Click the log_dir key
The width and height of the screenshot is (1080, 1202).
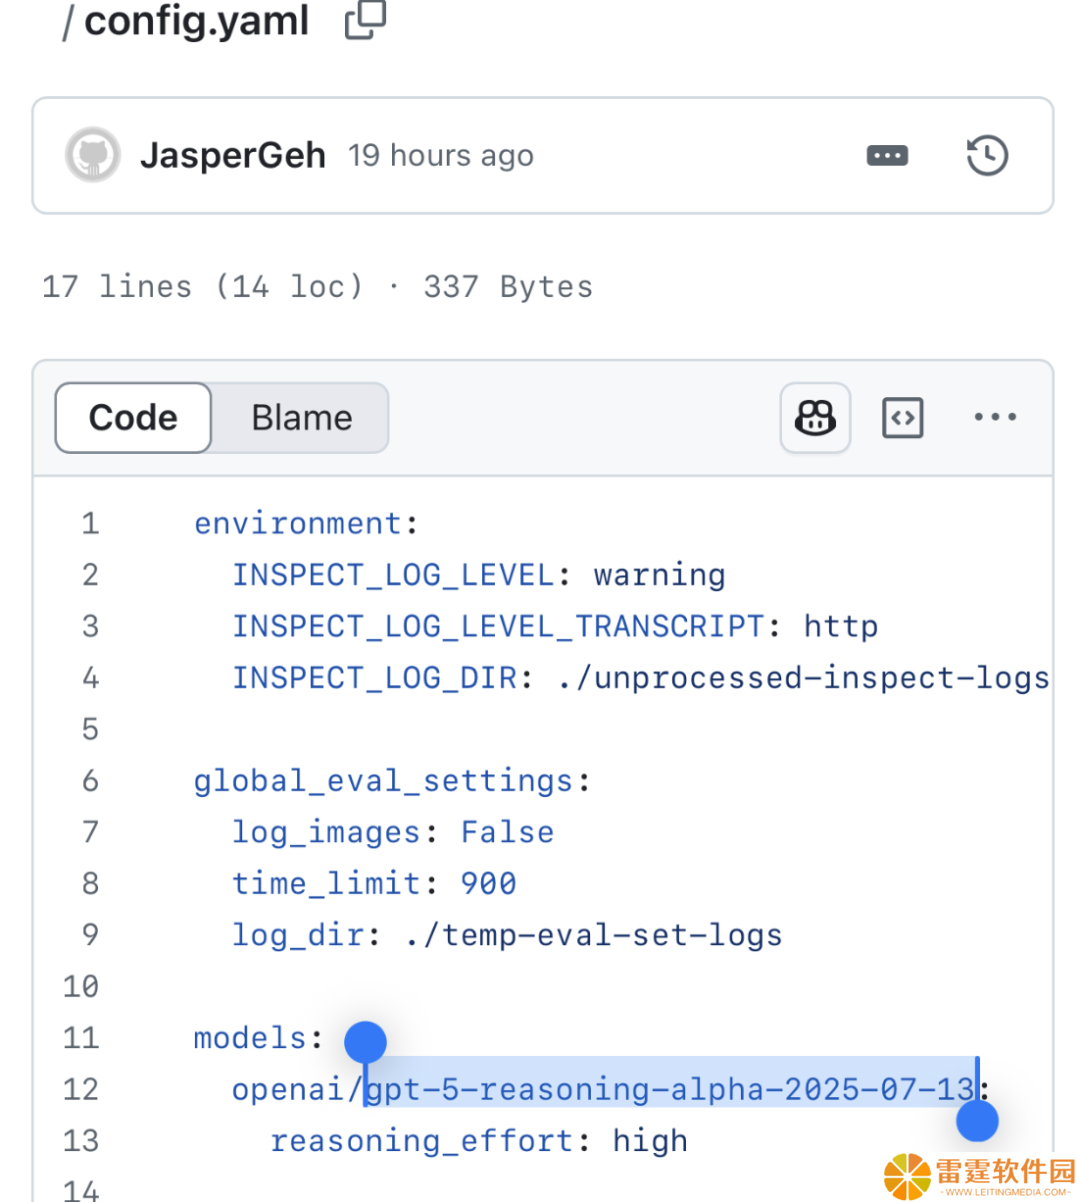[298, 935]
